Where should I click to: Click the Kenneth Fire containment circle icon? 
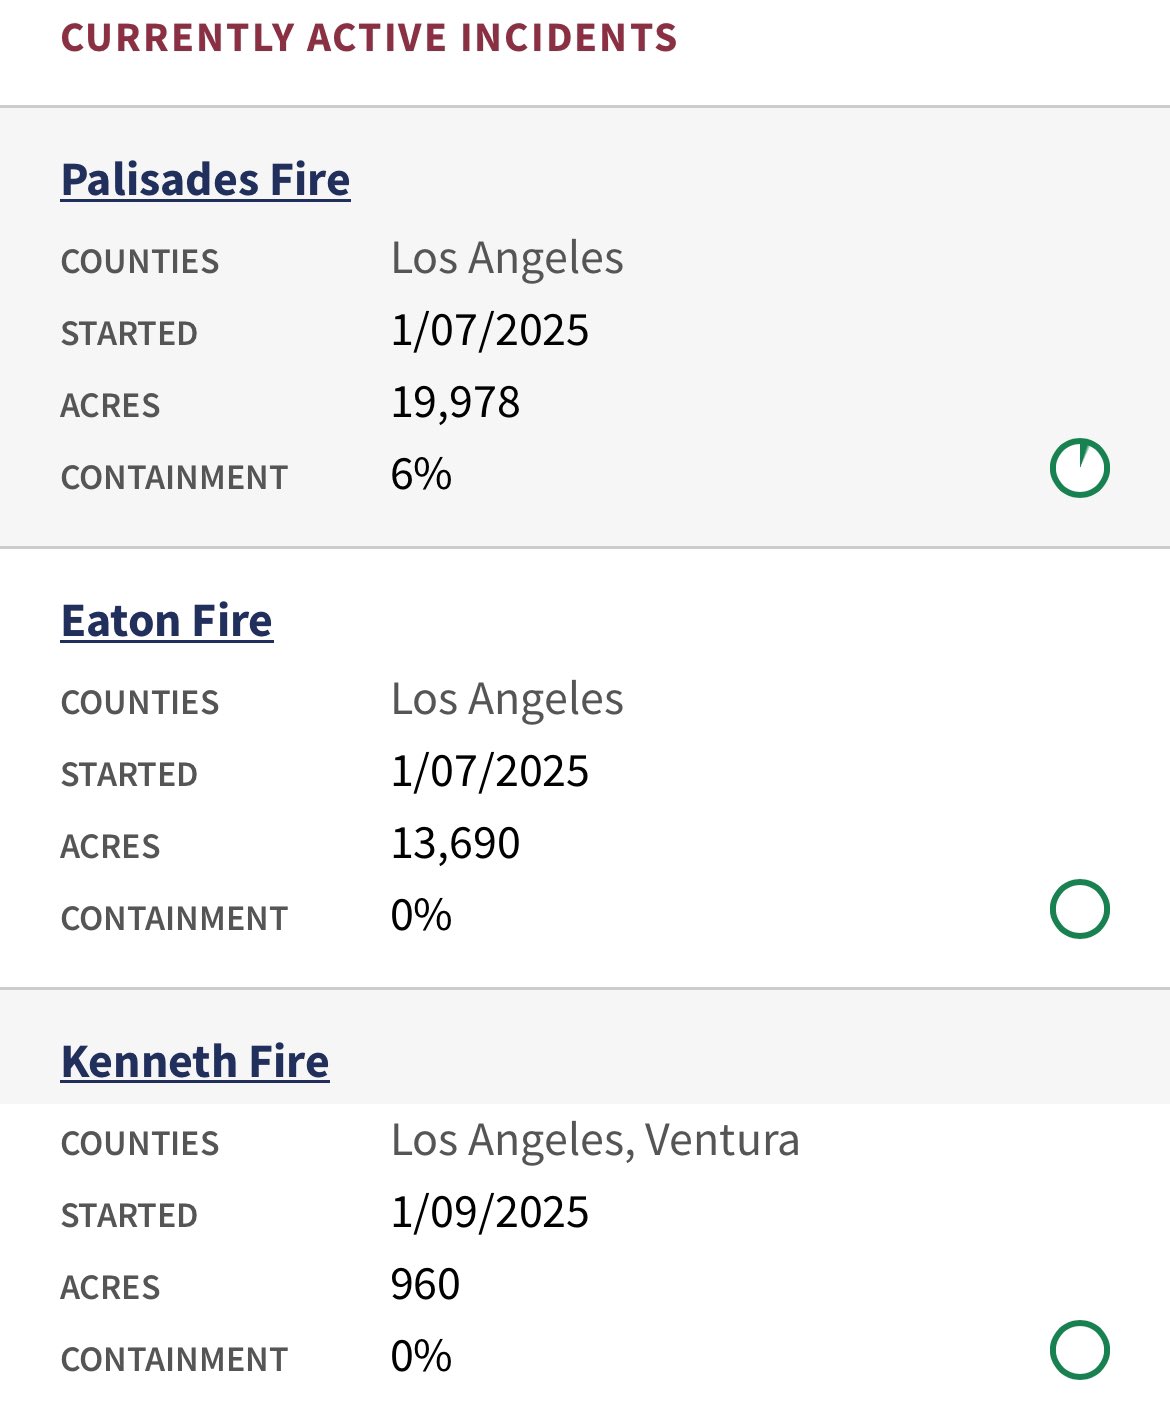pos(1080,1350)
